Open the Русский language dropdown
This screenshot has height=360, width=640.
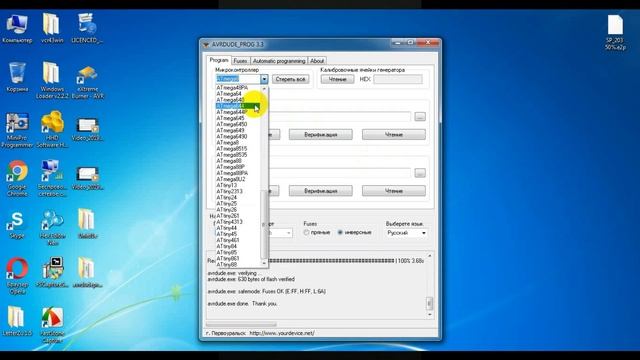click(406, 233)
